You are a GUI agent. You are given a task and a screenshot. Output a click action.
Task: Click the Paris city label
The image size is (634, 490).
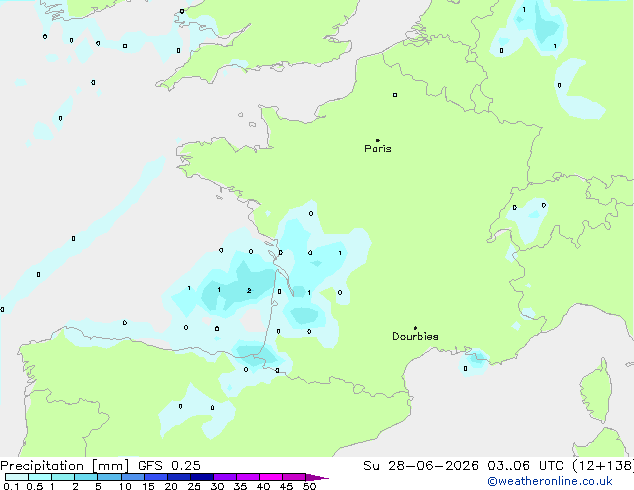378,149
